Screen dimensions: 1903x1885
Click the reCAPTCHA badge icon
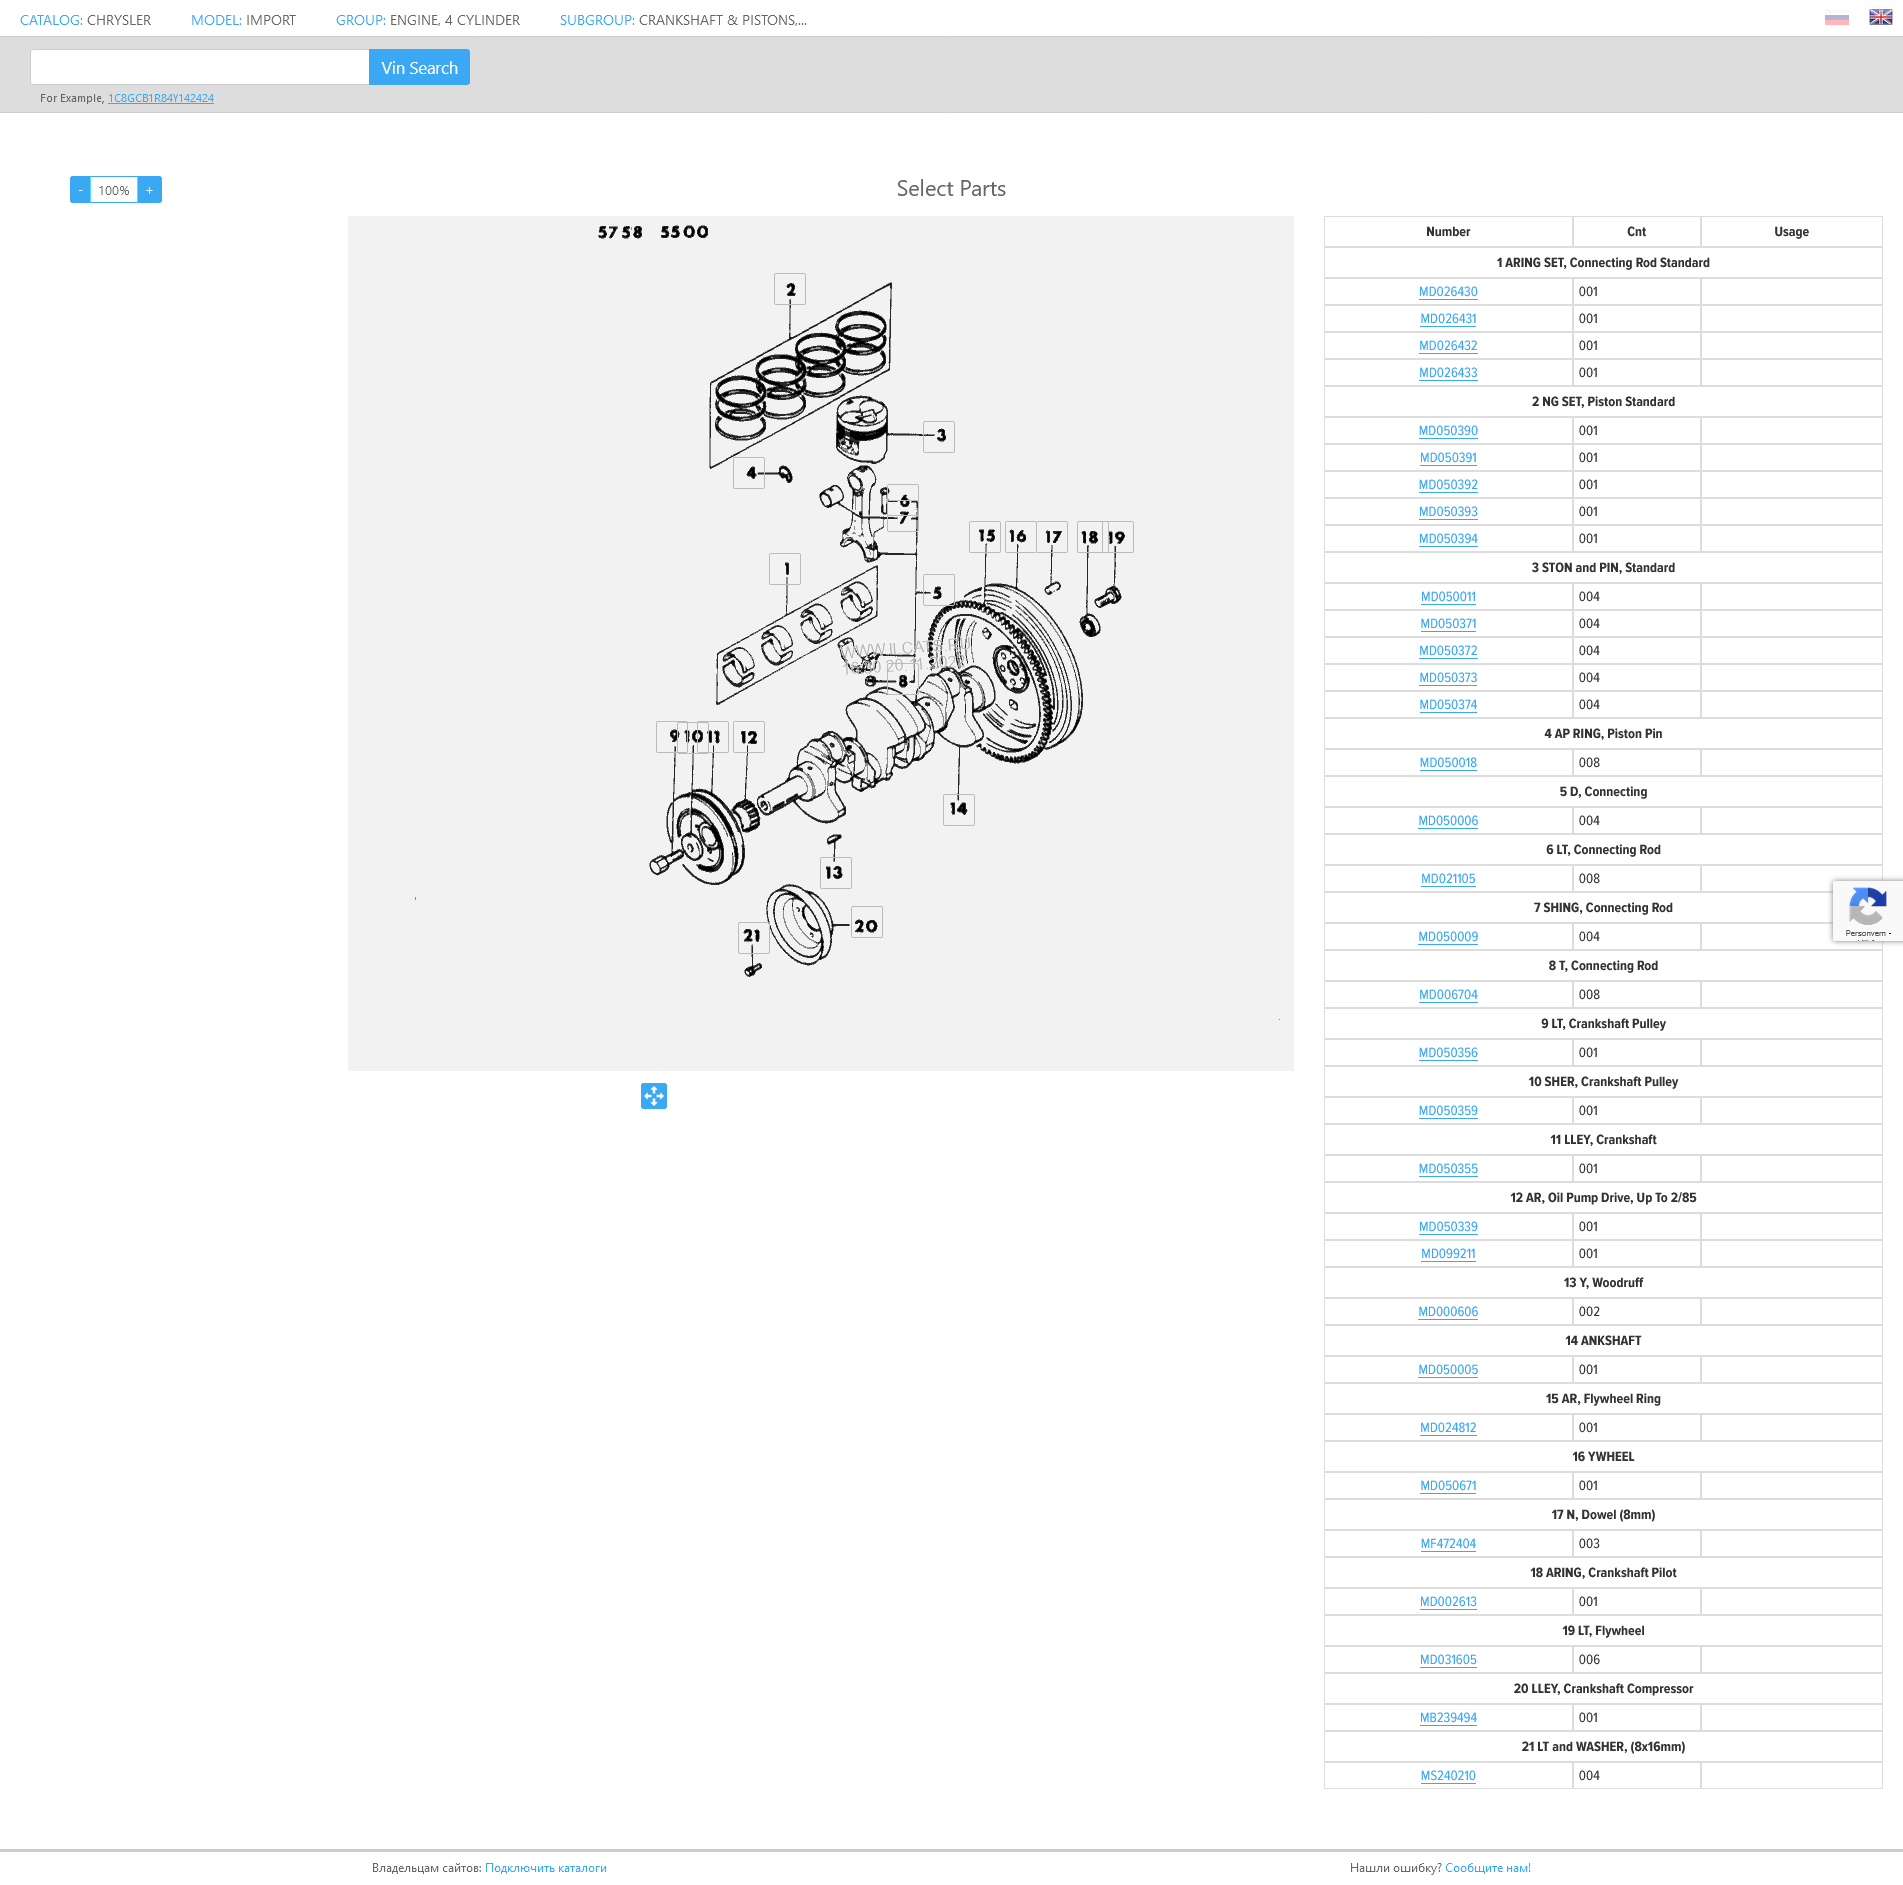pyautogui.click(x=1866, y=909)
